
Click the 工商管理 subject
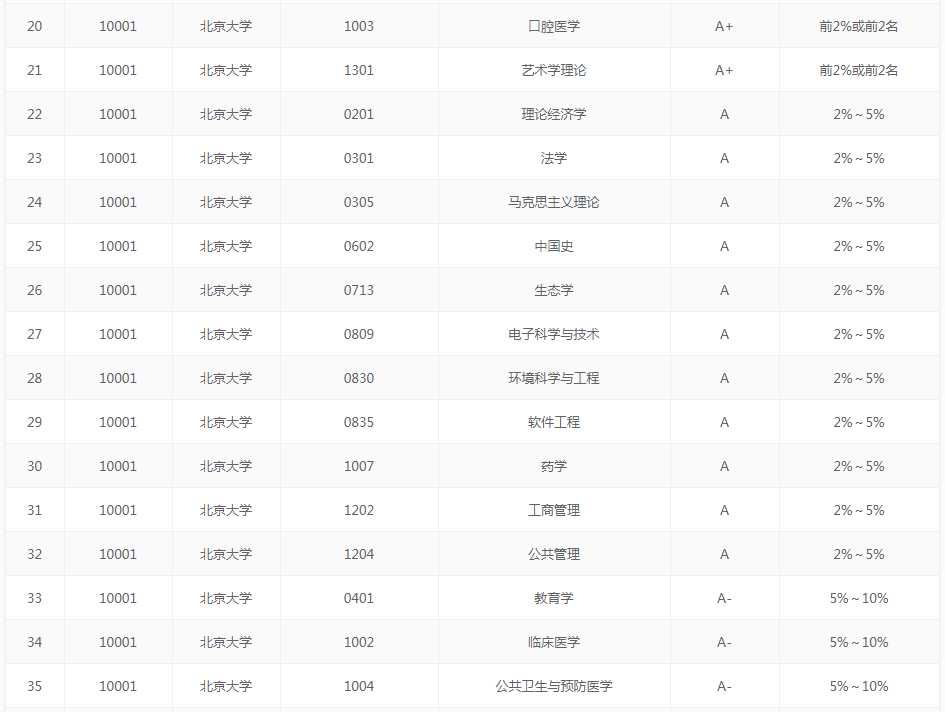coord(554,510)
